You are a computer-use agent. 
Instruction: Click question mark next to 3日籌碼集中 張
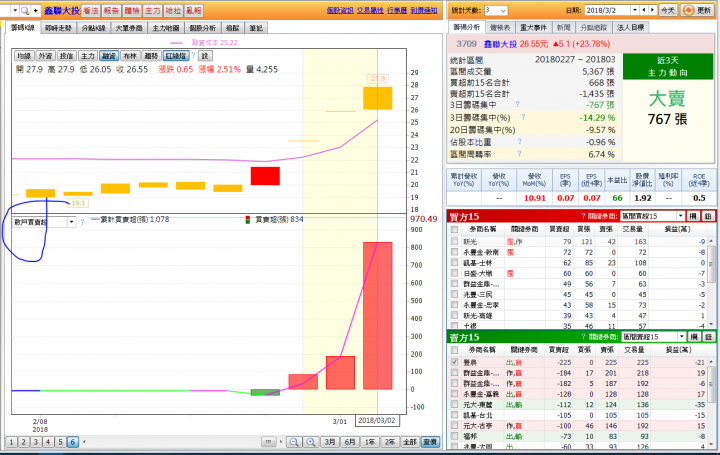tap(518, 104)
